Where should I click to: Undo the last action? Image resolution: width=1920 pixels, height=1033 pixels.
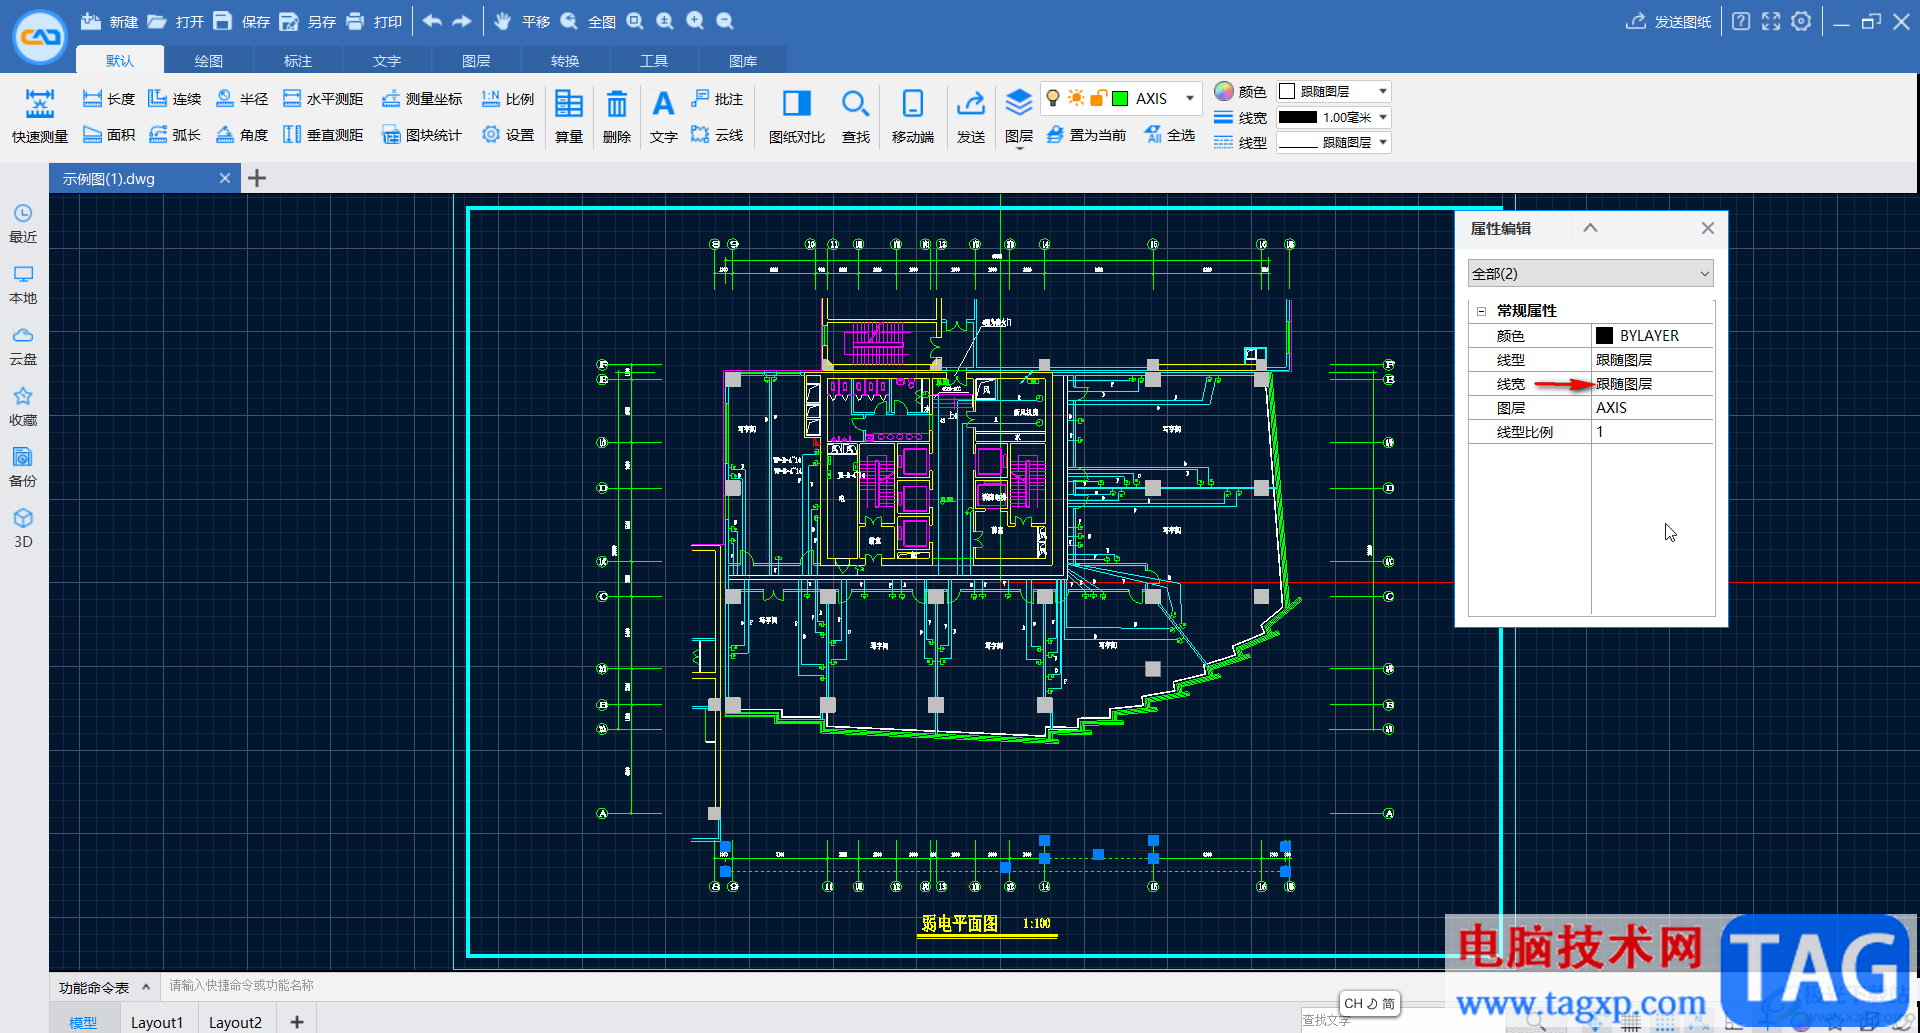(432, 21)
